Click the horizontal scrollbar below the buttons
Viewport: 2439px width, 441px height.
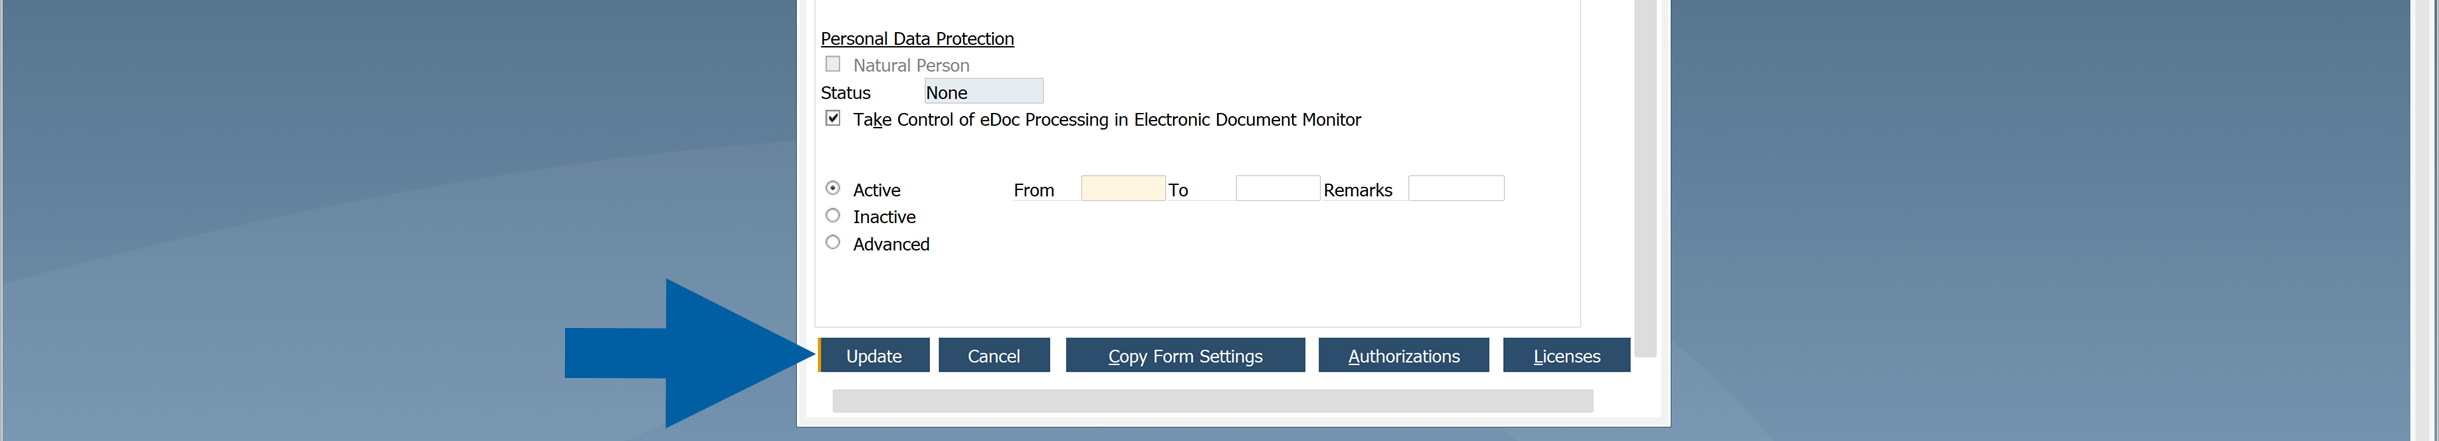[x=1212, y=401]
